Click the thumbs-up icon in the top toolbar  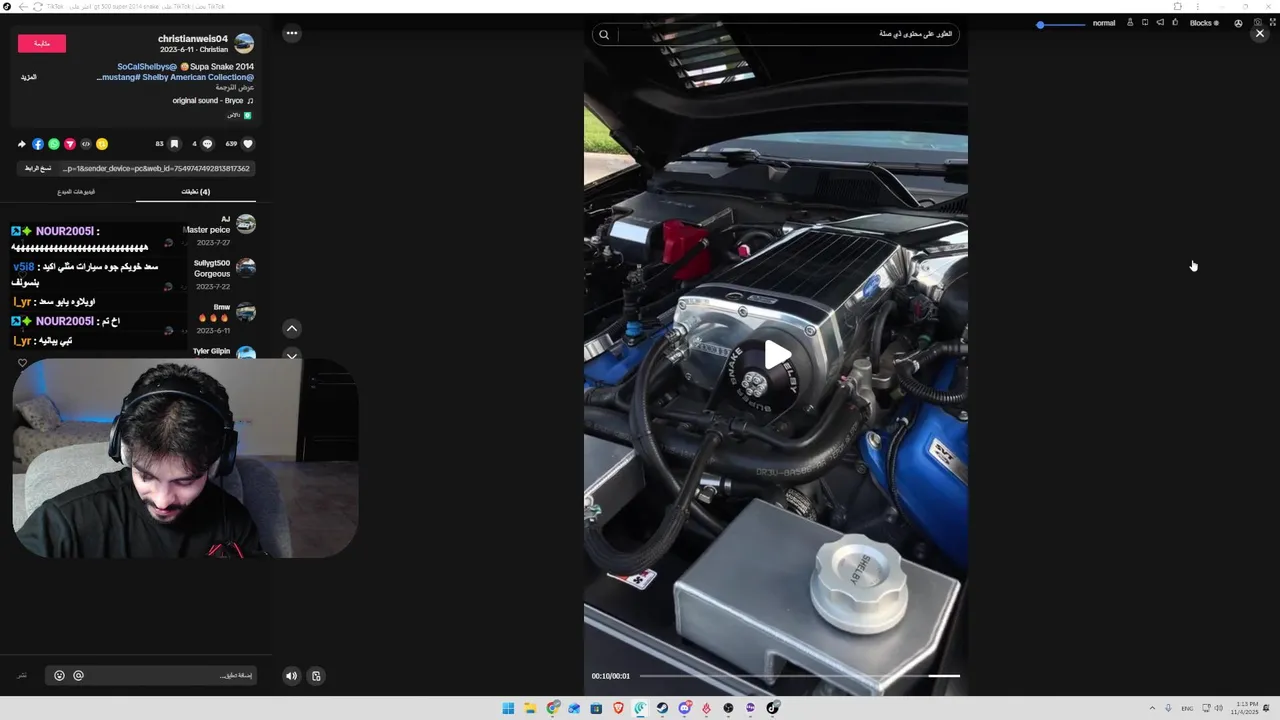[1175, 22]
